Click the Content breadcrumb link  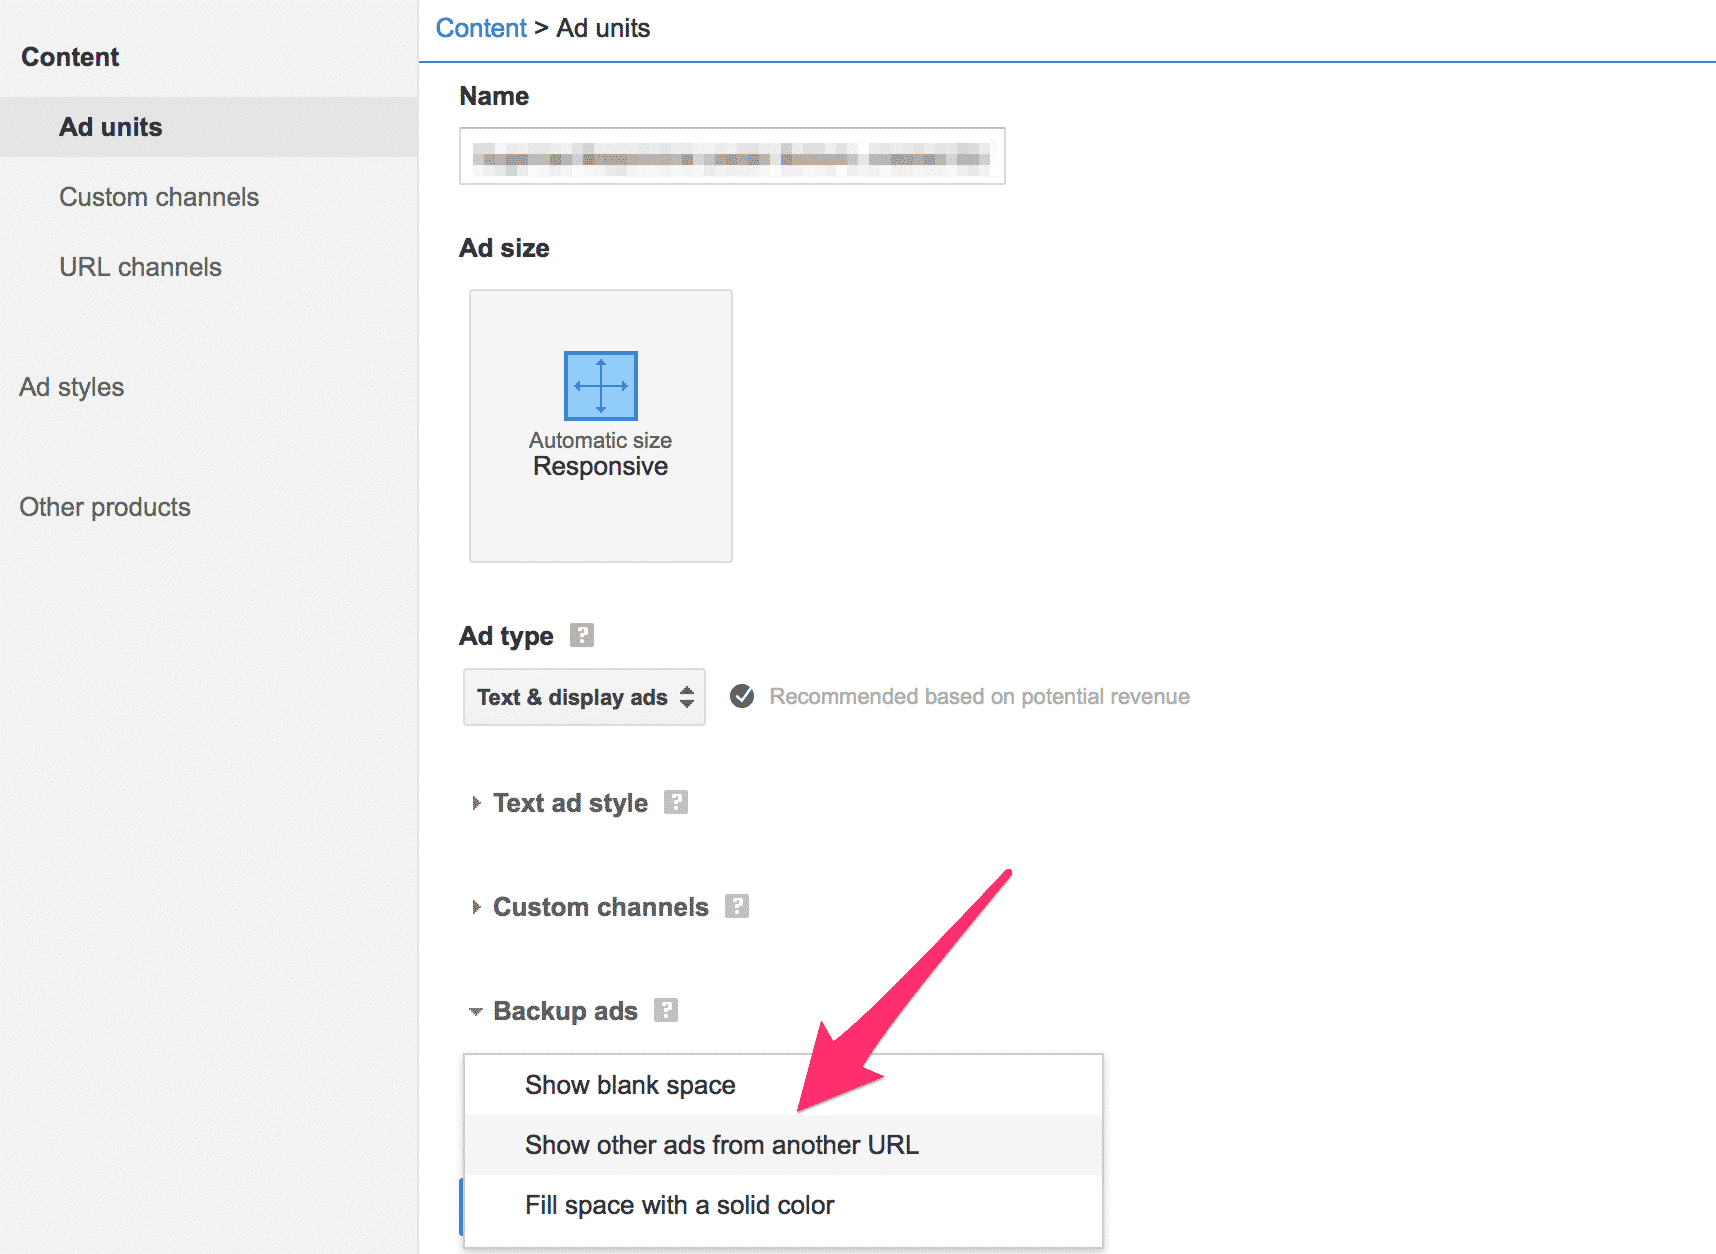pyautogui.click(x=480, y=28)
